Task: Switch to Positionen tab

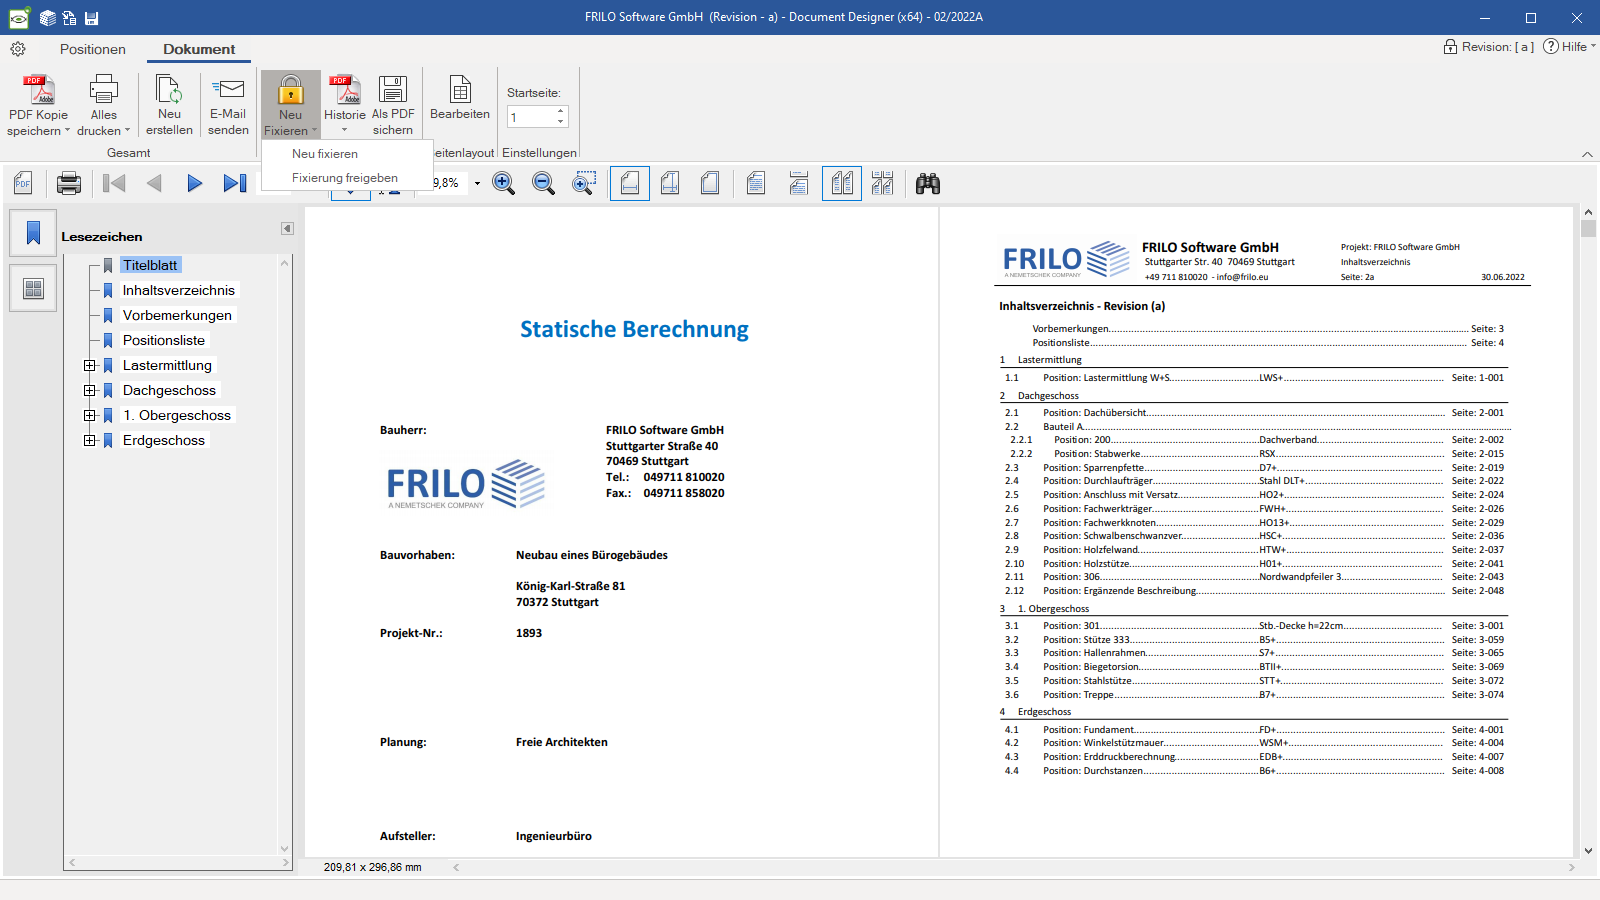Action: click(x=93, y=49)
